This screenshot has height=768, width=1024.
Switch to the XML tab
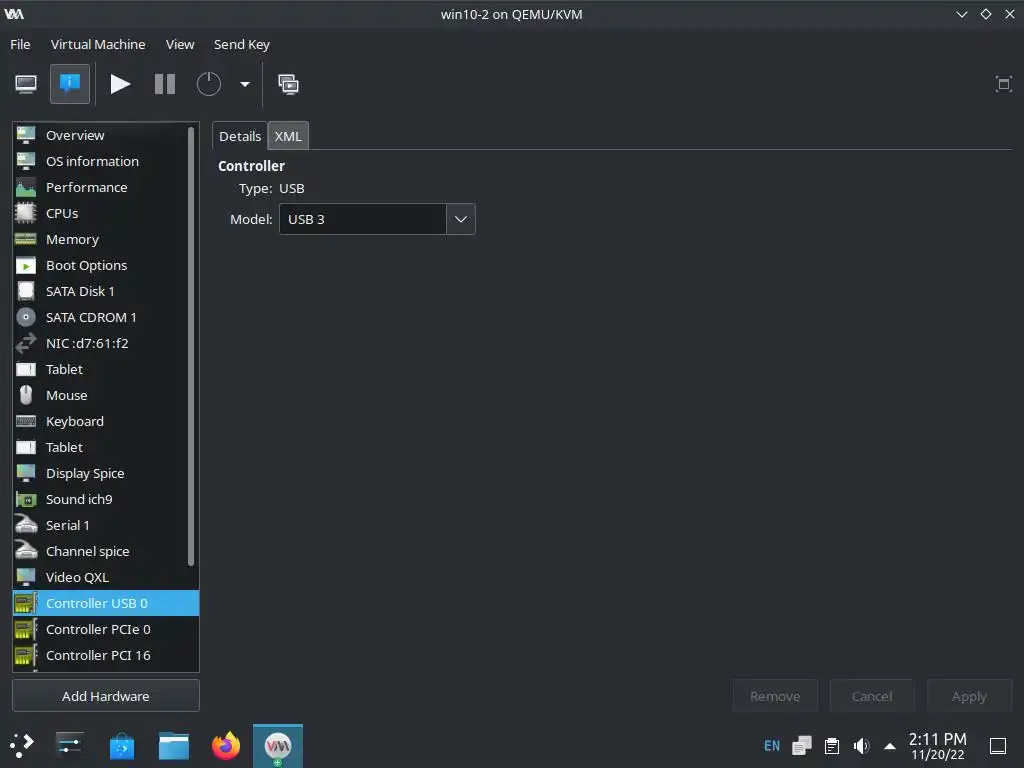[288, 136]
